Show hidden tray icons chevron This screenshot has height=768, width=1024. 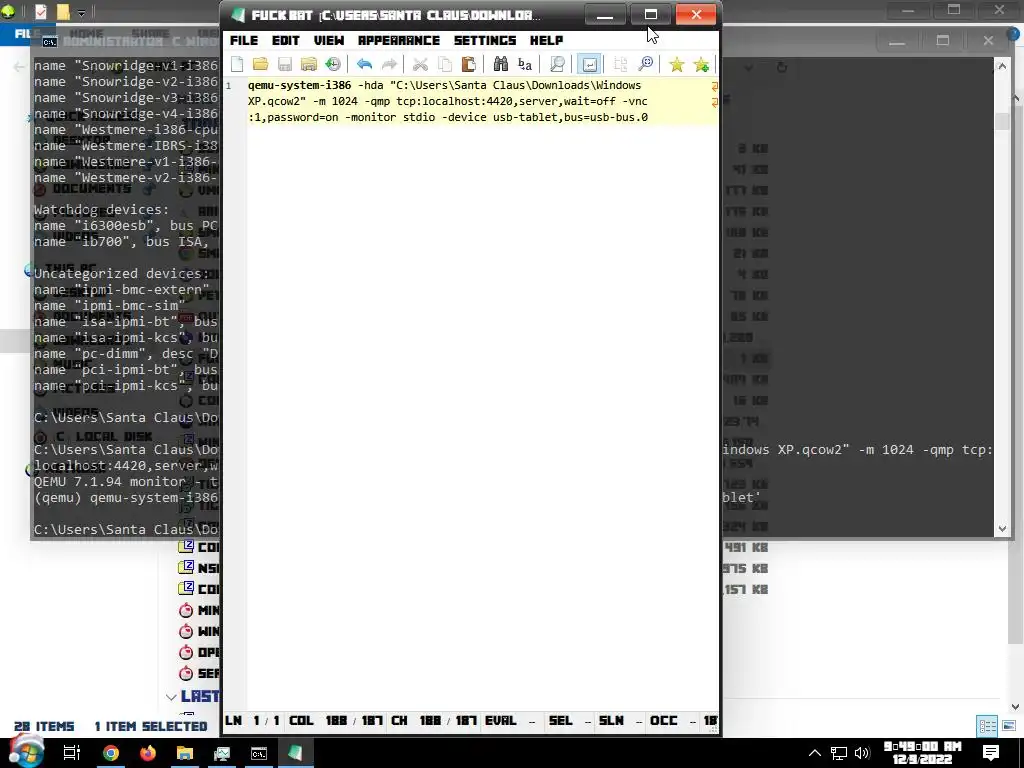[x=814, y=753]
